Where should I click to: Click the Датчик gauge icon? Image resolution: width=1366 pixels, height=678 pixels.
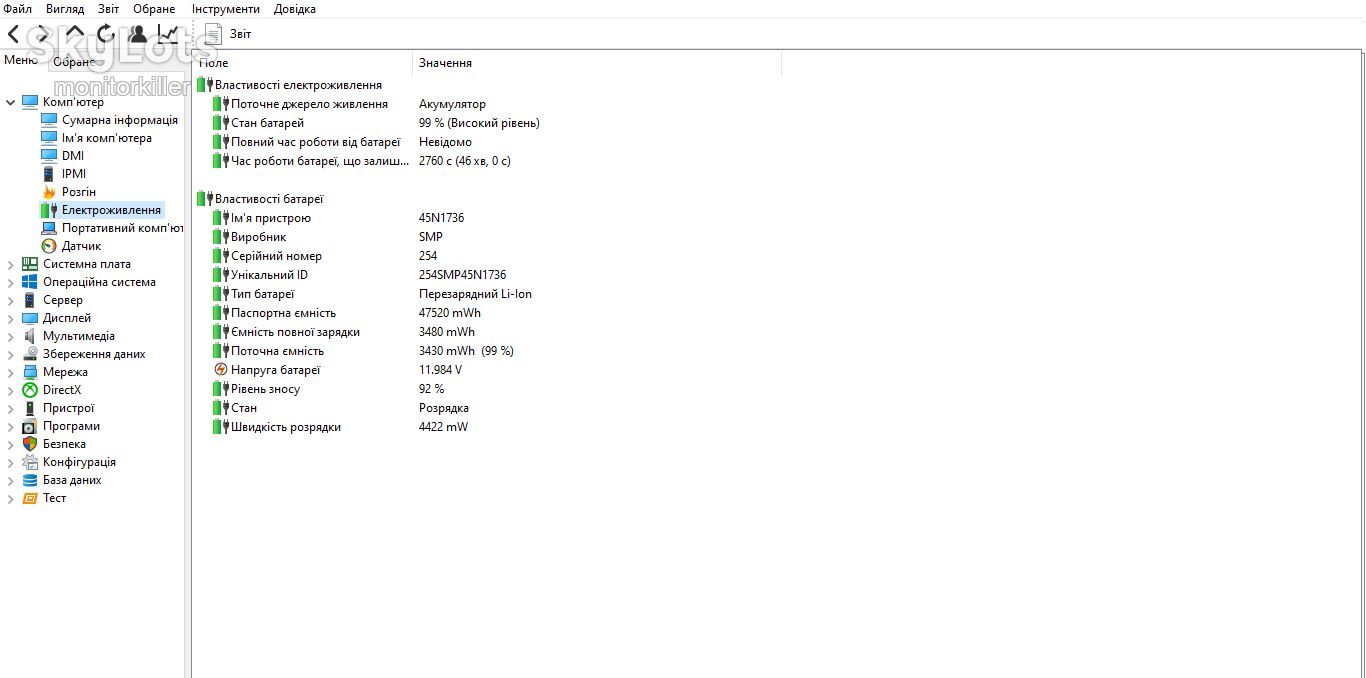click(x=49, y=246)
